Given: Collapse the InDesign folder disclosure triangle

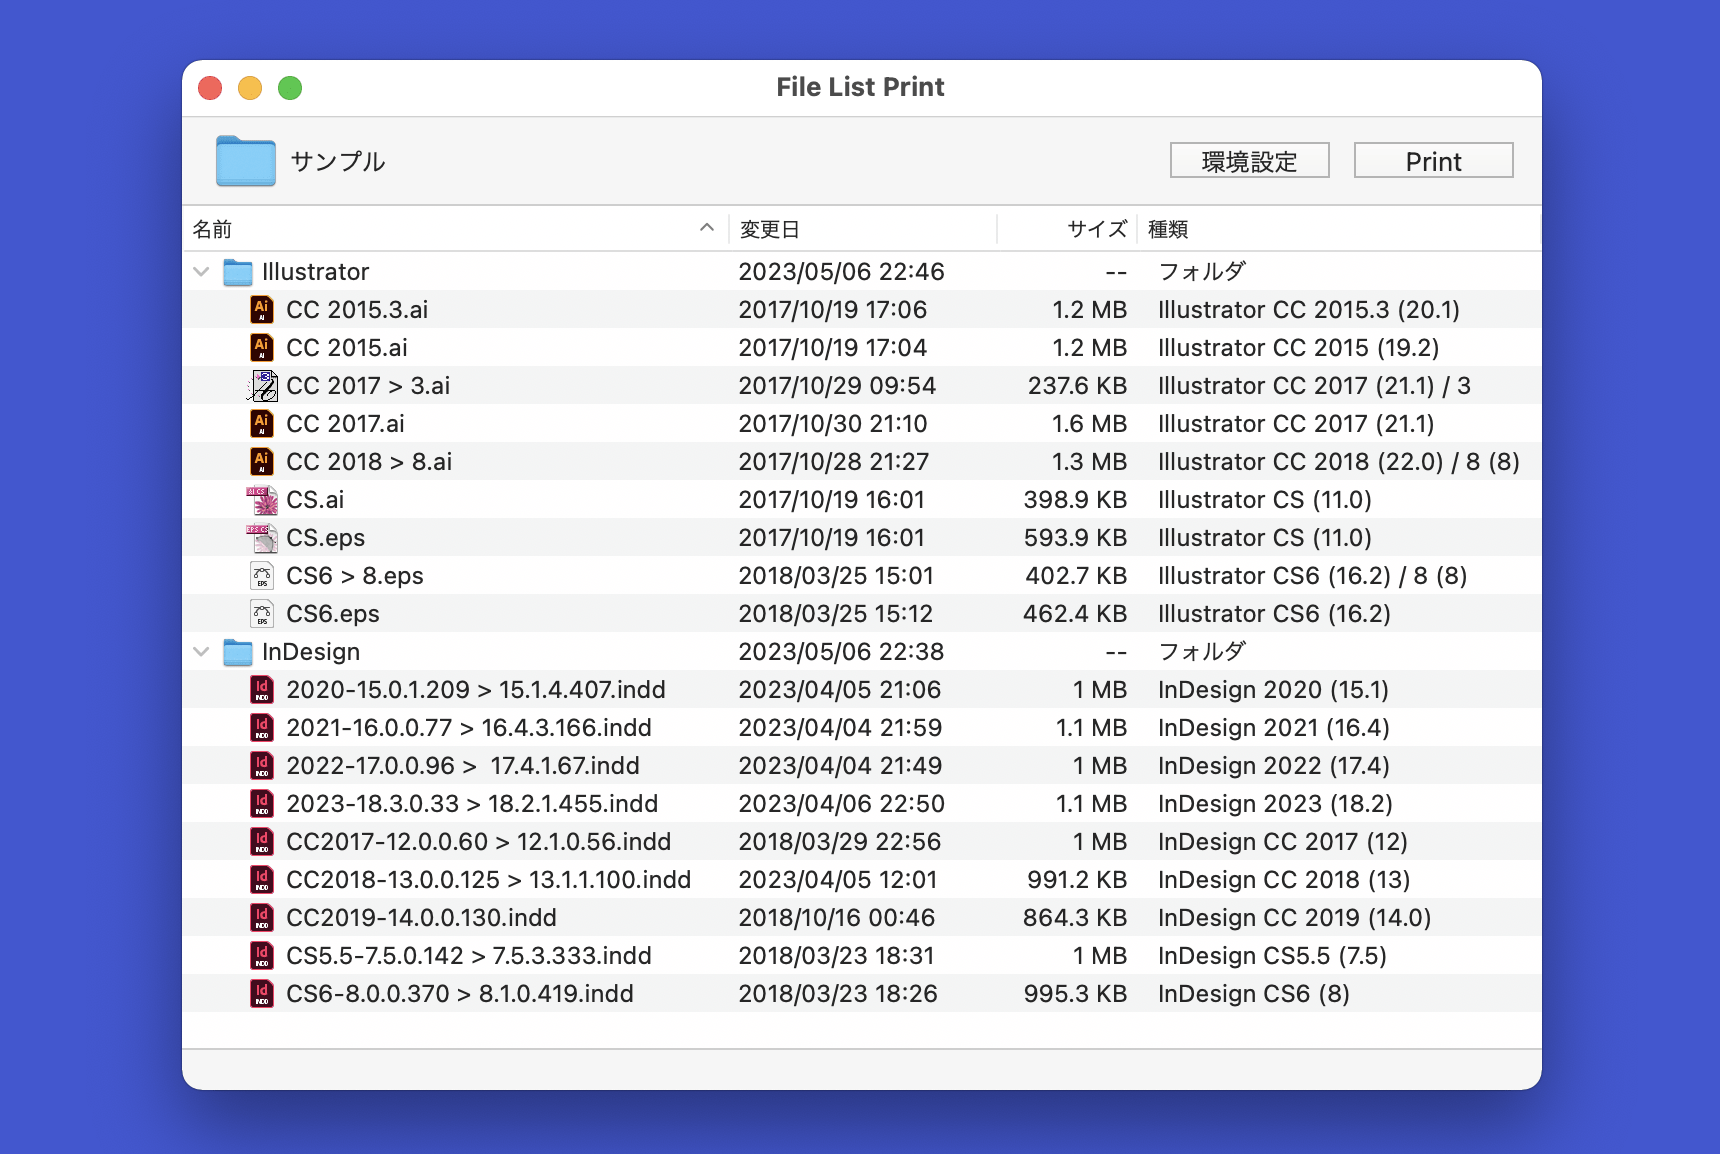Looking at the screenshot, I should [200, 651].
